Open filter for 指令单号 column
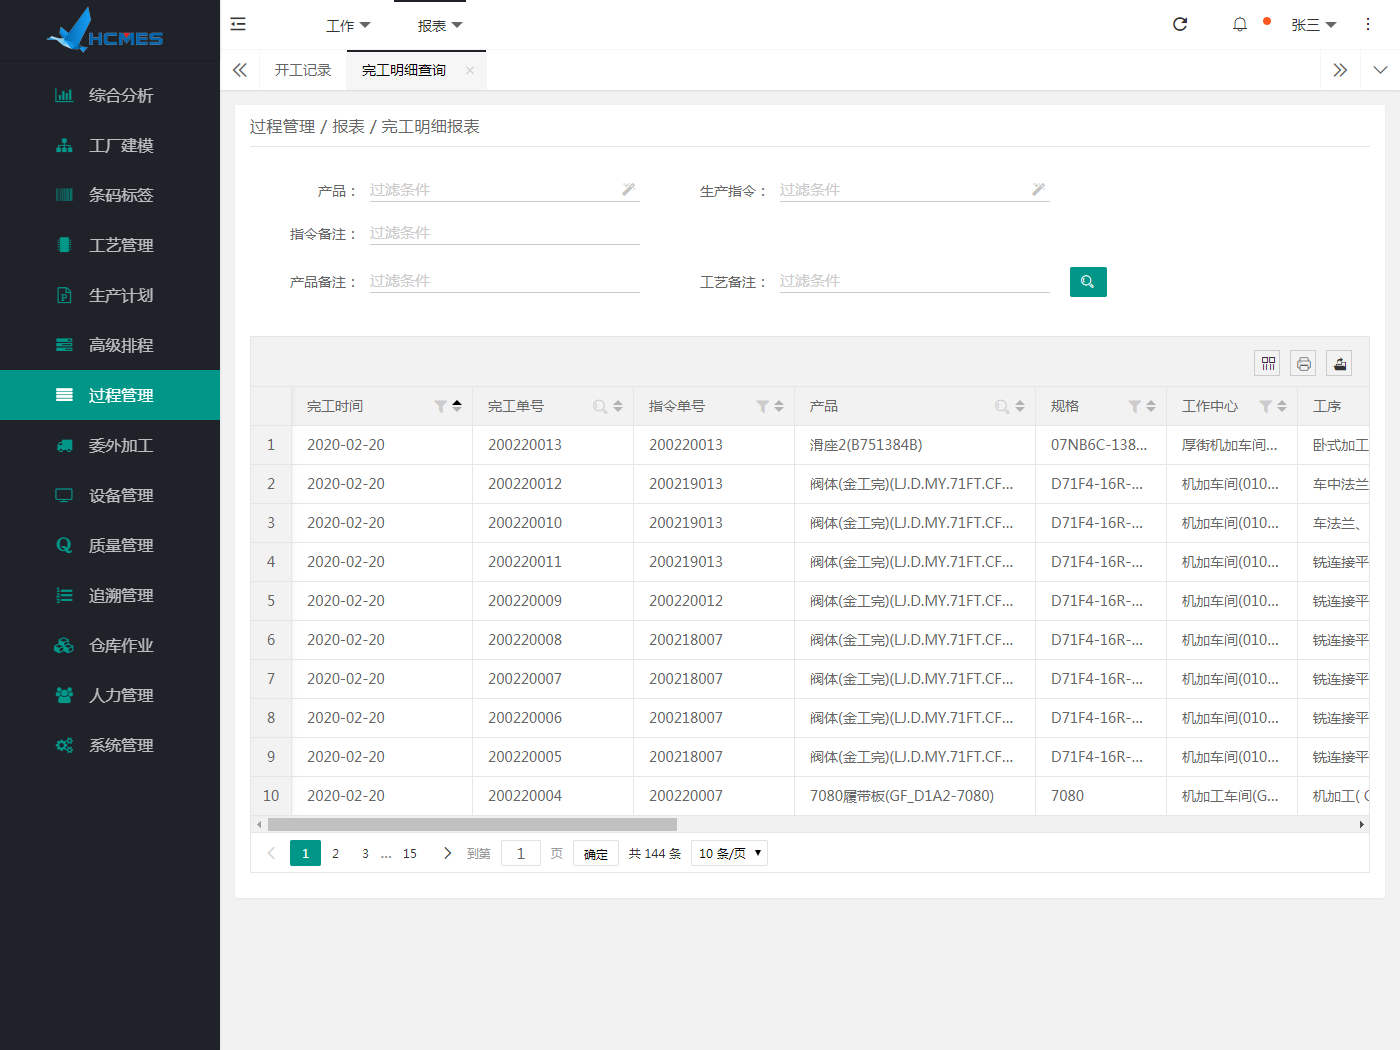The width and height of the screenshot is (1400, 1050). [x=763, y=406]
